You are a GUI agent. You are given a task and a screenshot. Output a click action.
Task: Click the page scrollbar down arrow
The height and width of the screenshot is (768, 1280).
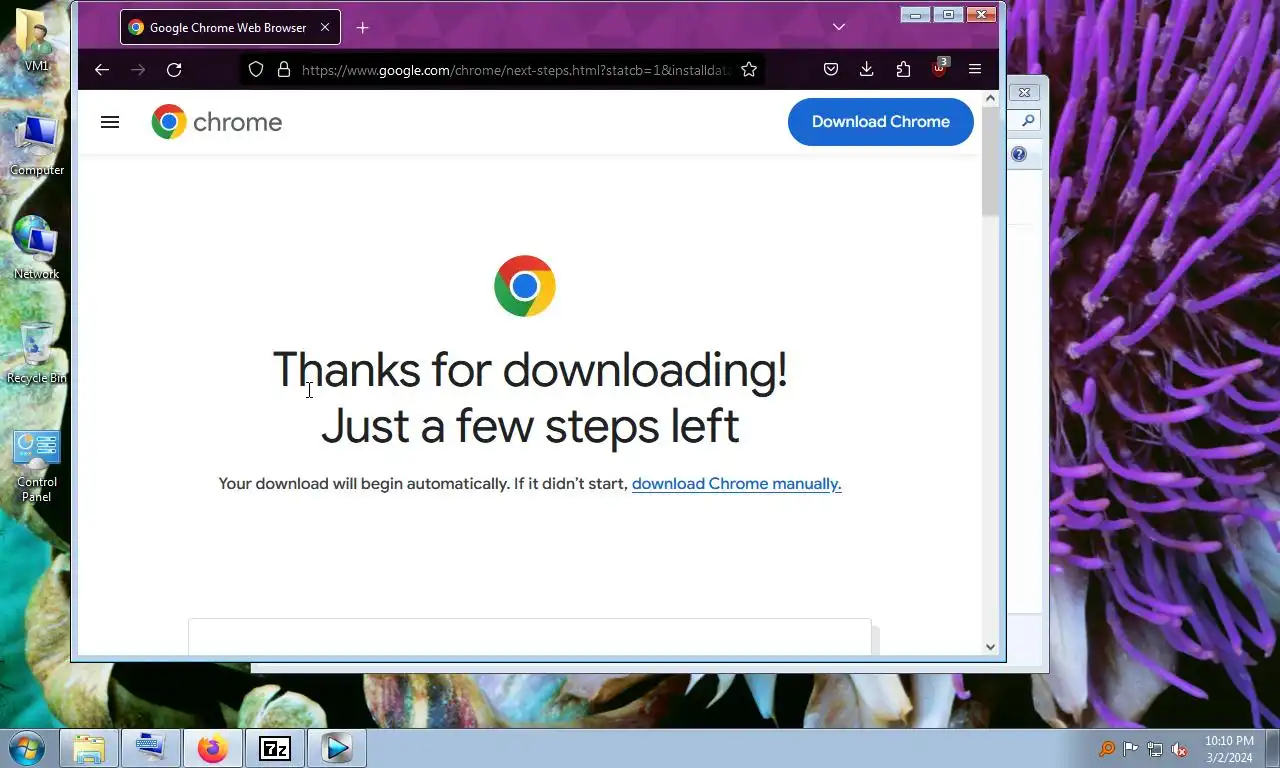[x=991, y=647]
